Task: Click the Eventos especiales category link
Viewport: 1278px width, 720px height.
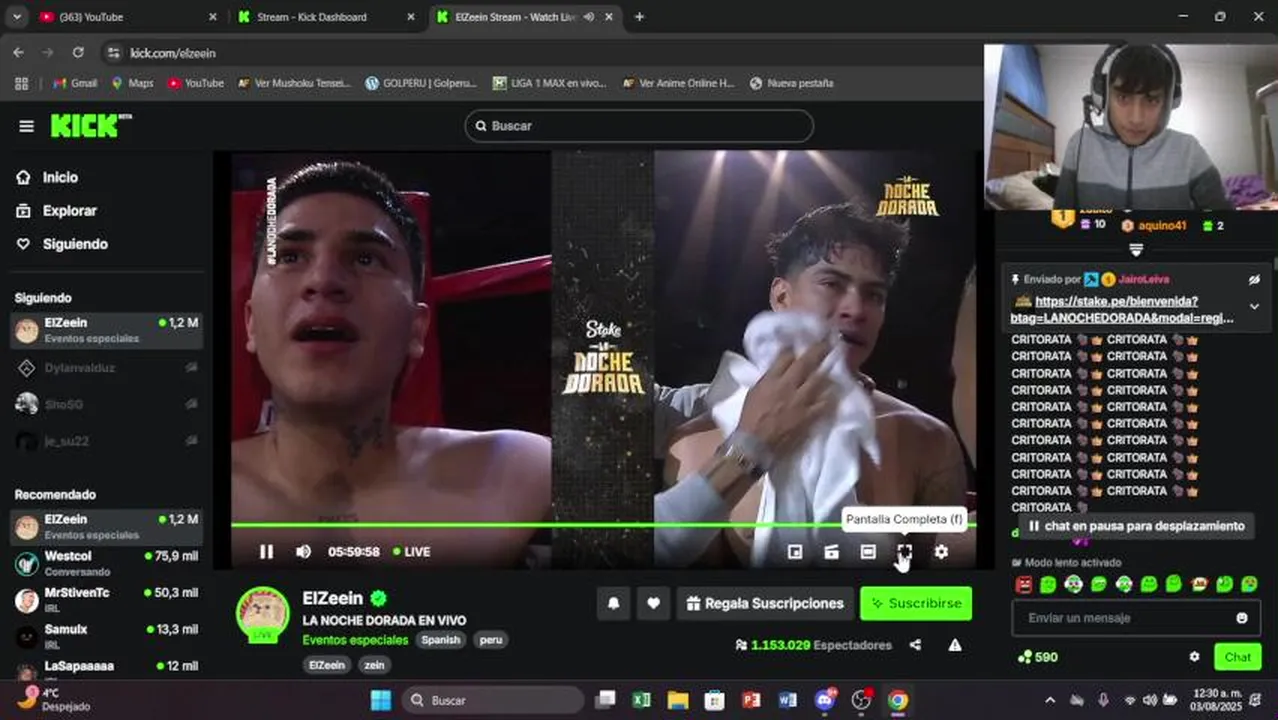Action: (x=355, y=640)
